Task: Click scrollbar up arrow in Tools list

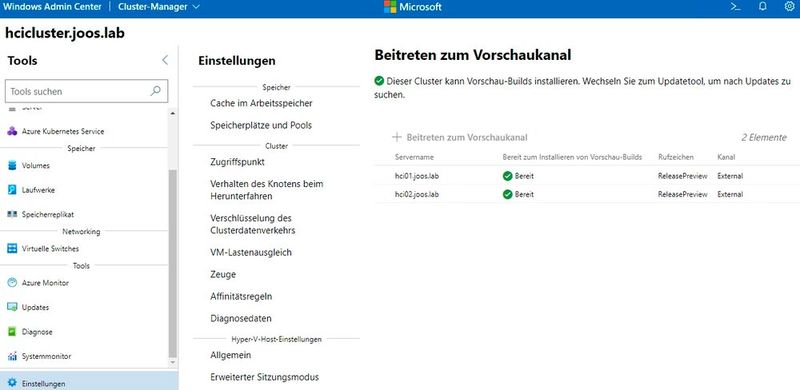Action: point(172,113)
